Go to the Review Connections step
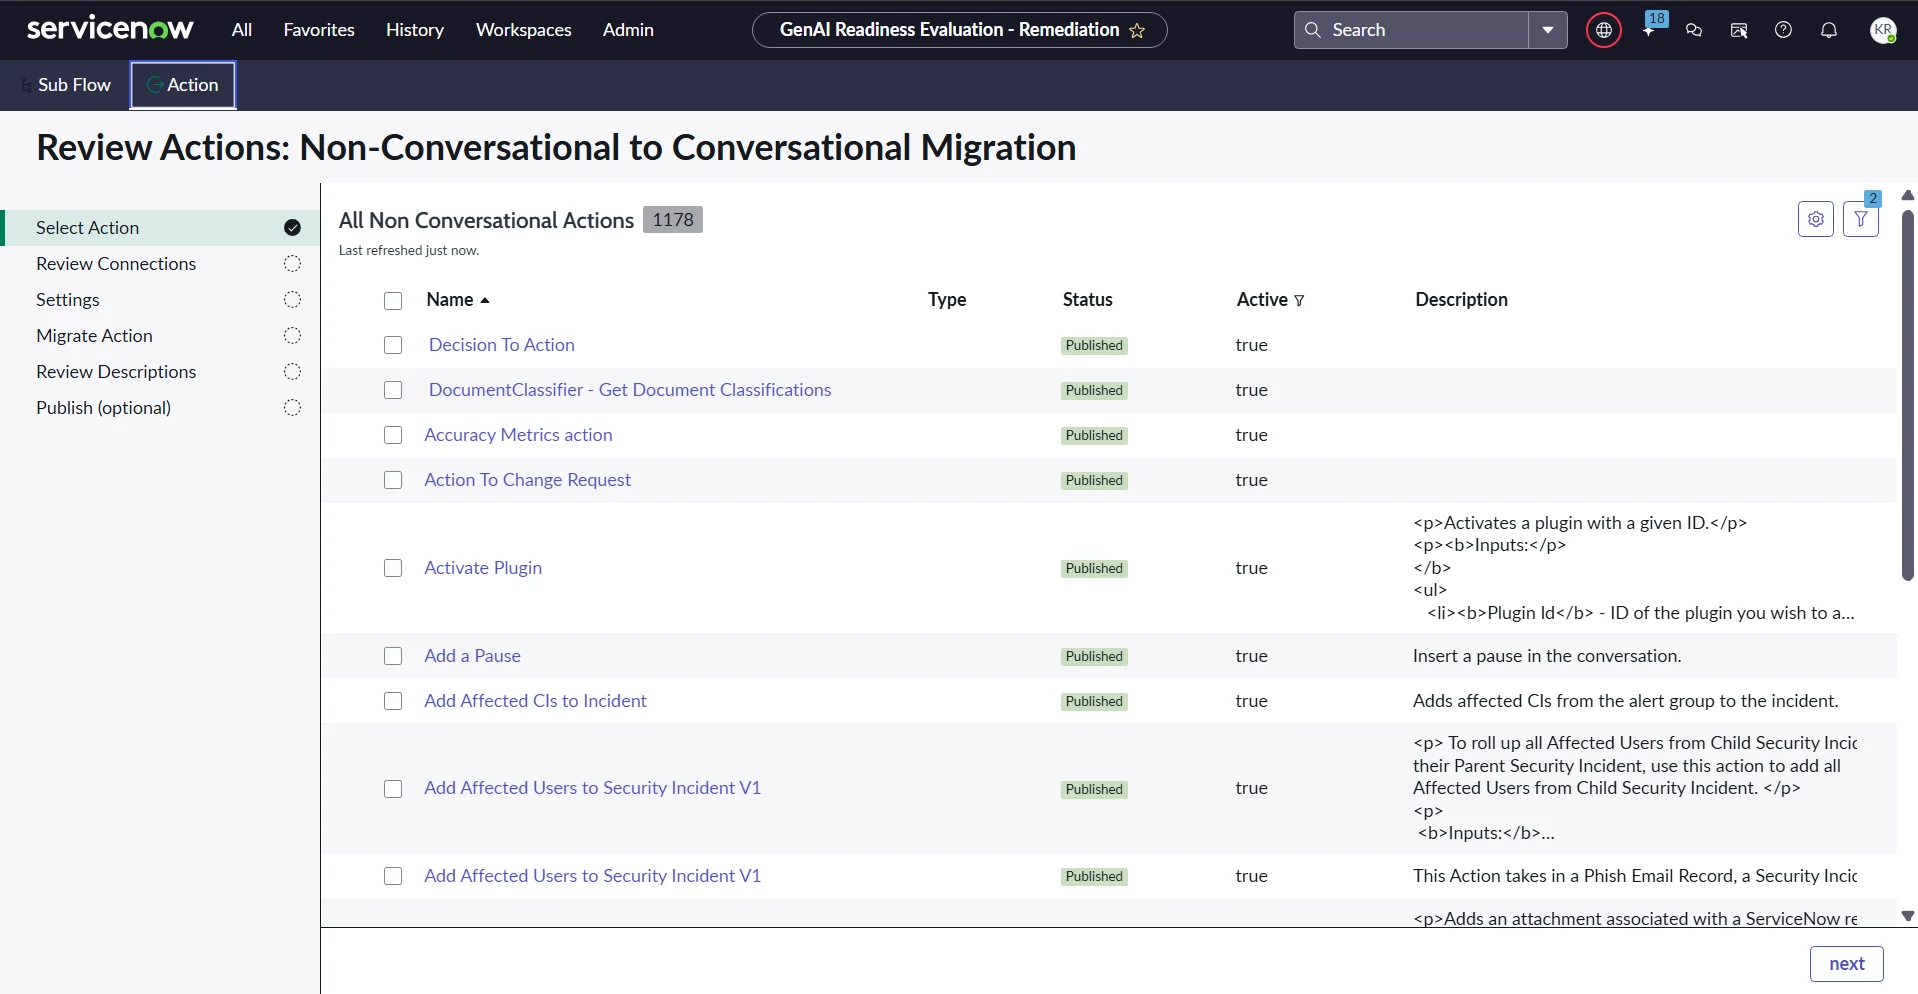This screenshot has height=994, width=1918. (x=116, y=264)
